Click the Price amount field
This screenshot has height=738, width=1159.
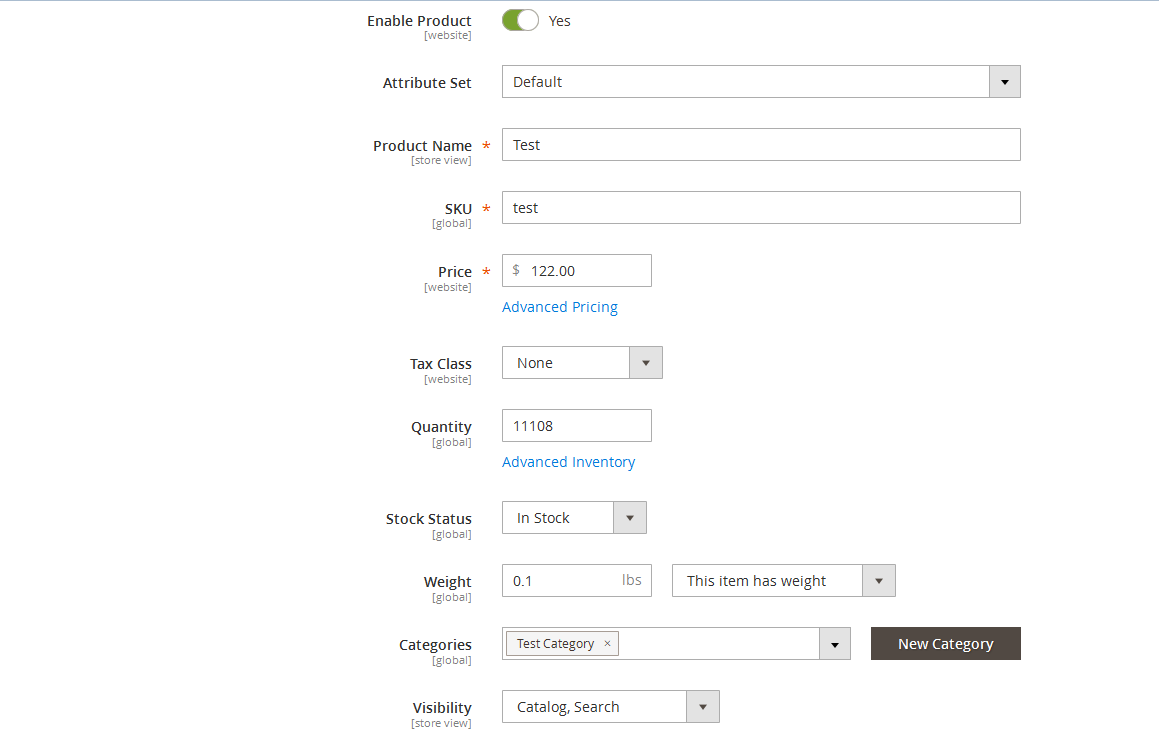pos(587,271)
